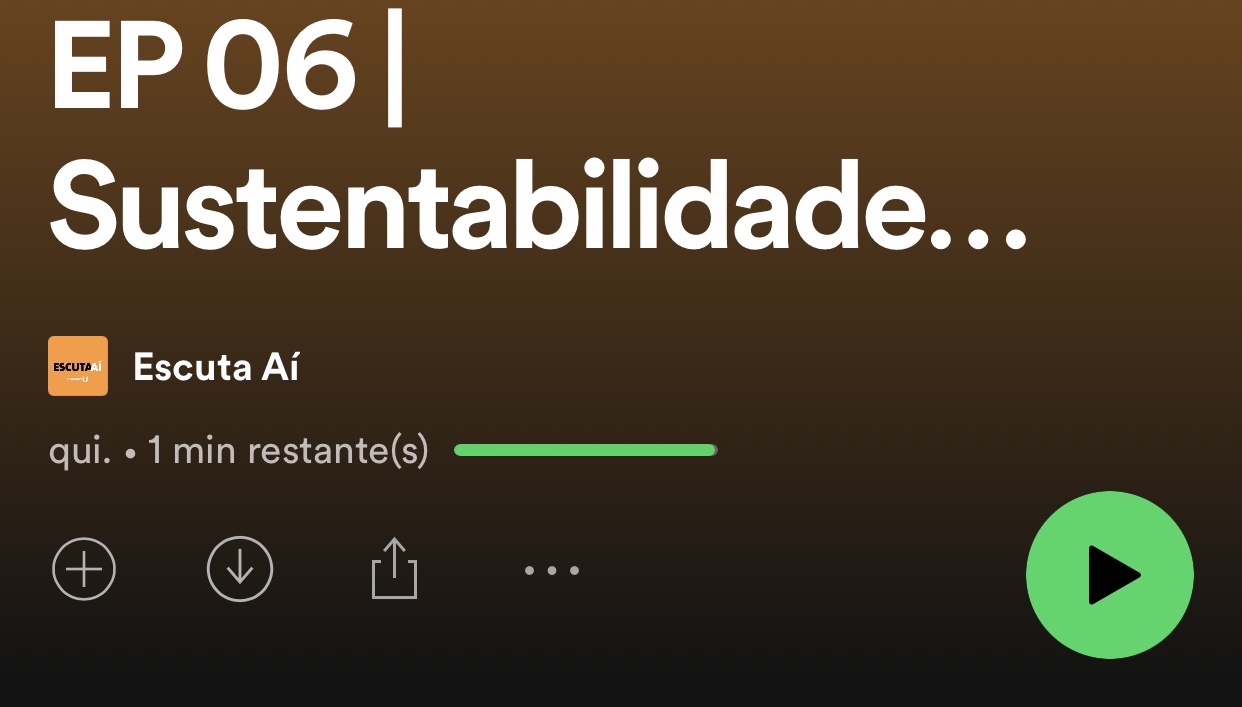The image size is (1242, 707).
Task: Add episode to Your Library with plus icon
Action: [x=84, y=569]
